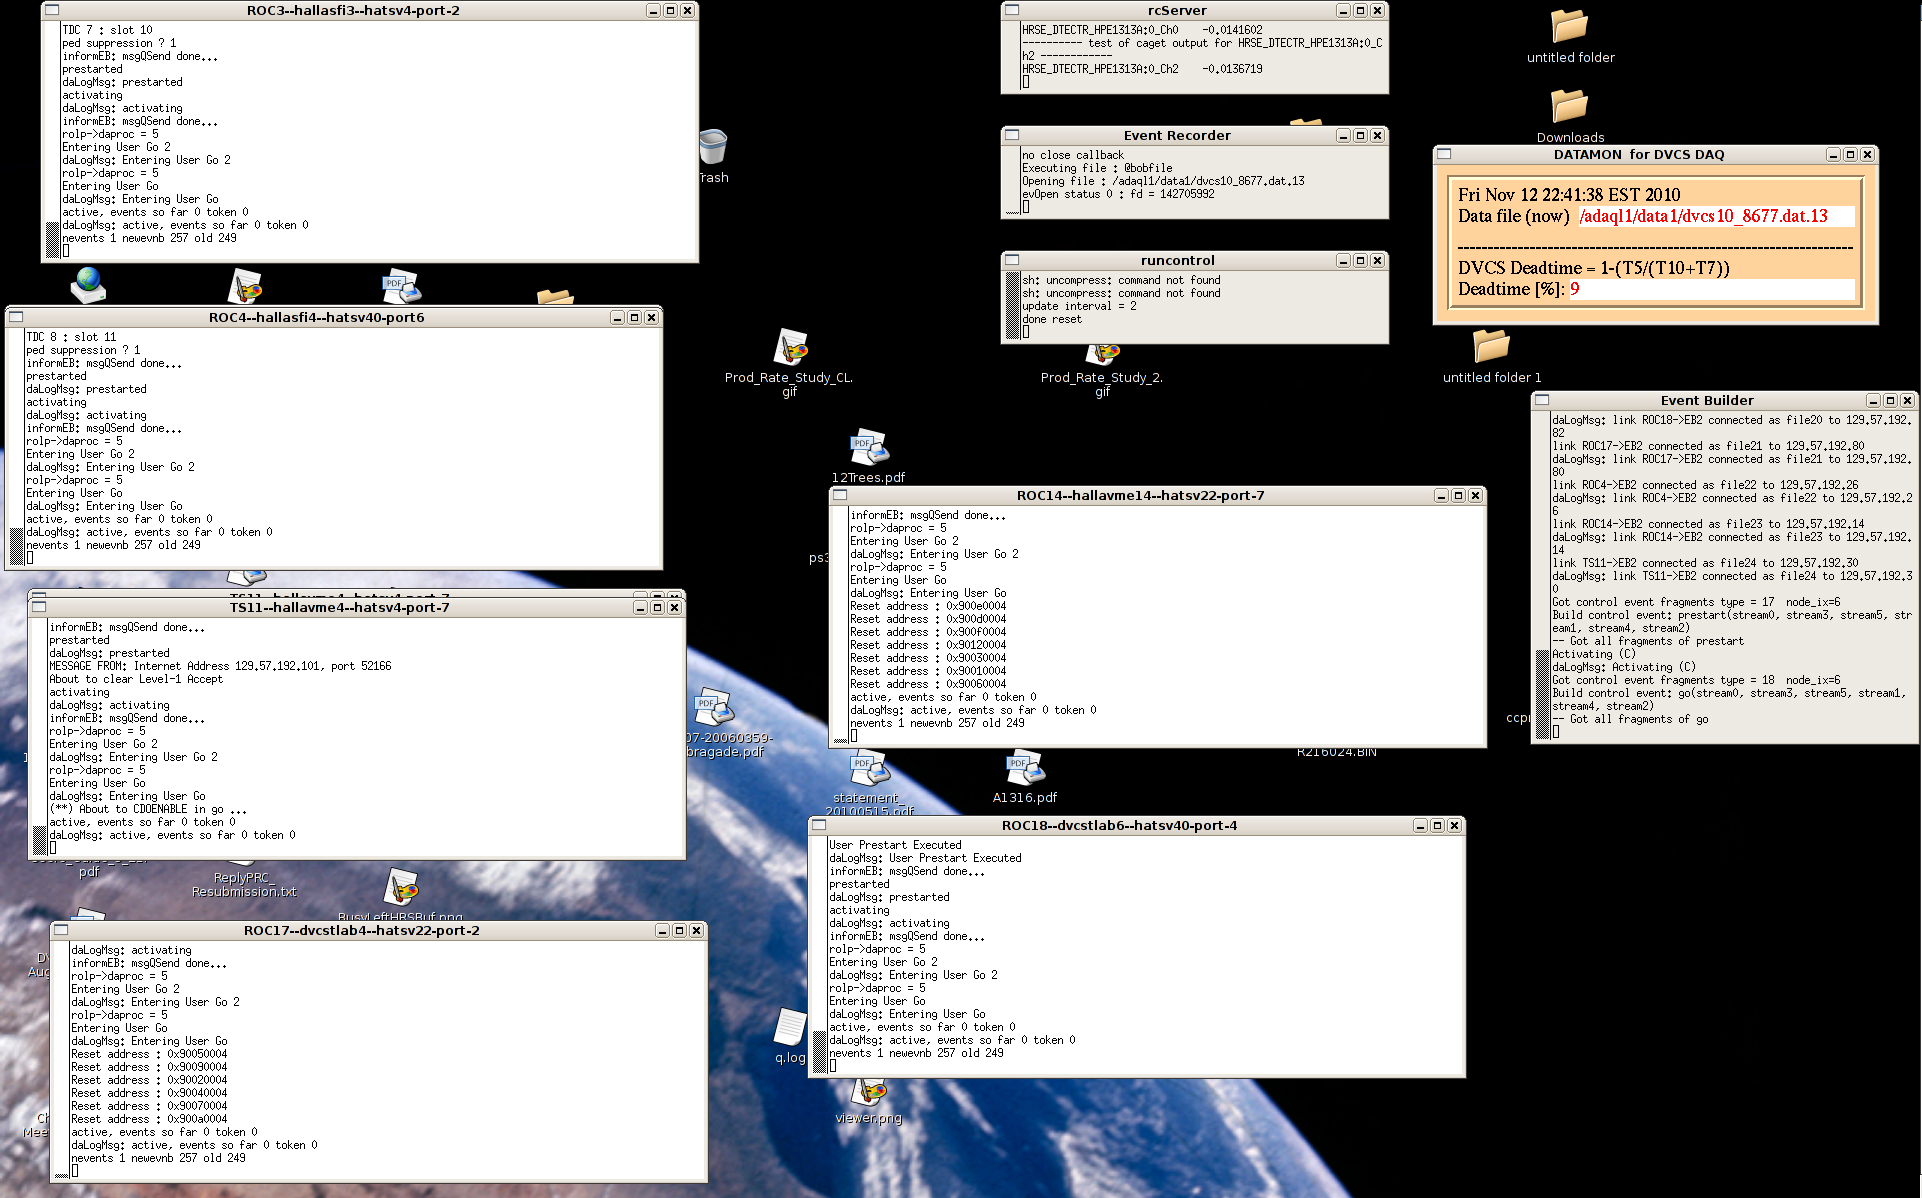Click the data file path in DATAMON
This screenshot has width=1922, height=1198.
click(1703, 216)
